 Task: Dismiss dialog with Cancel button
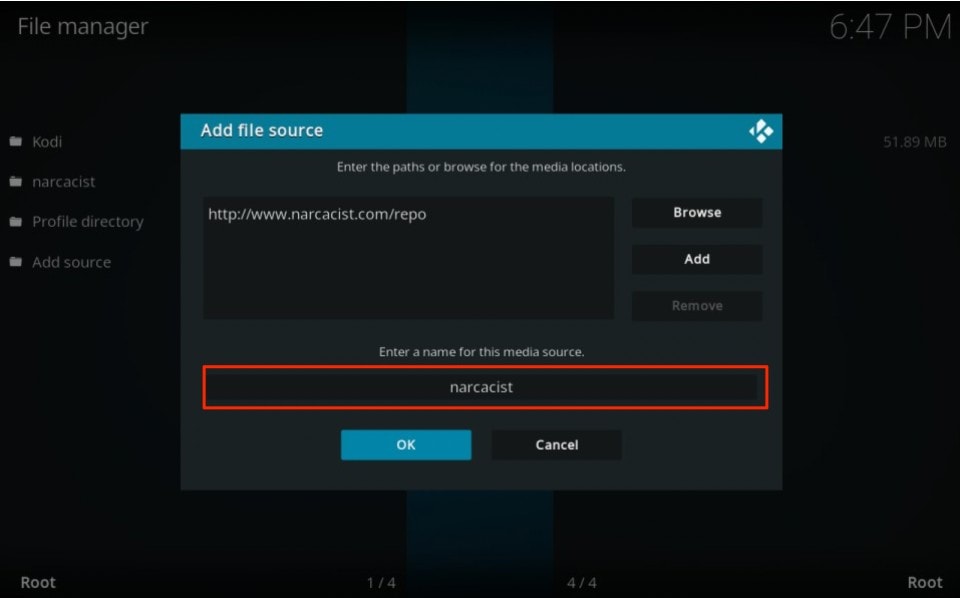[557, 445]
